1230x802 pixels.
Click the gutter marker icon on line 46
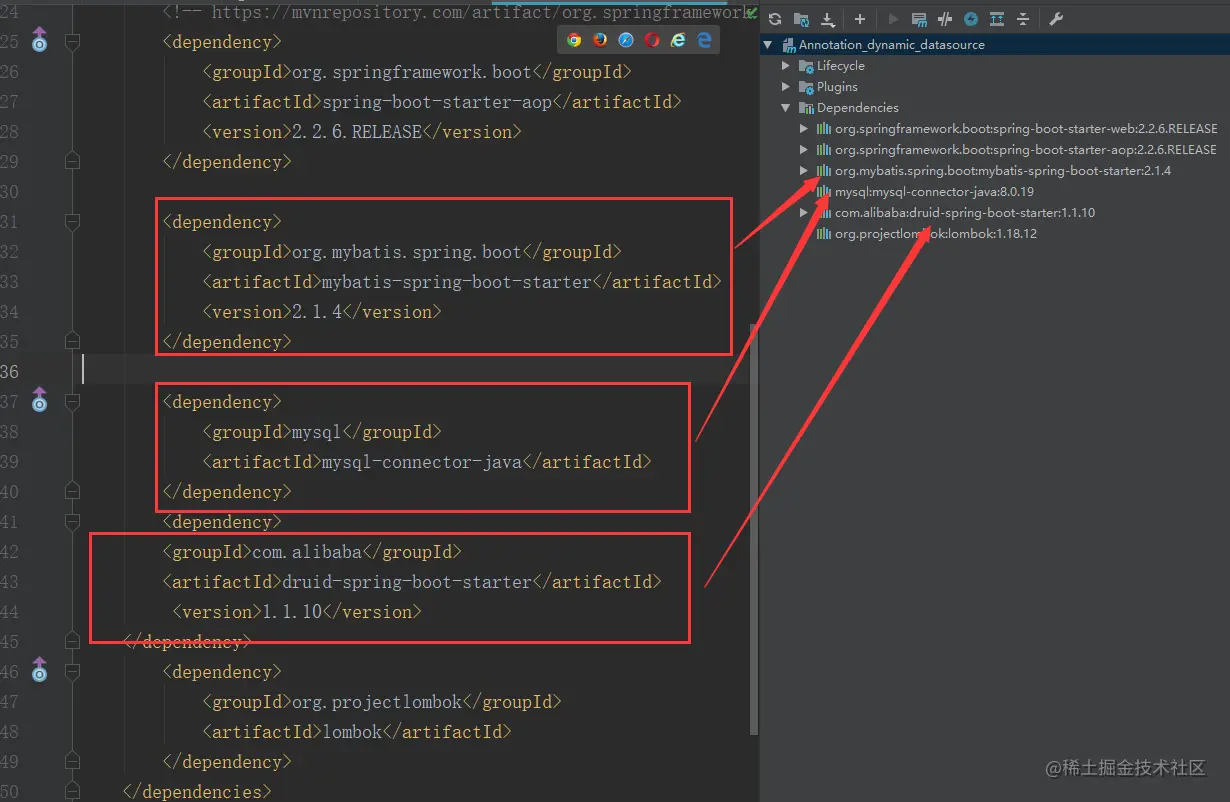tap(39, 670)
